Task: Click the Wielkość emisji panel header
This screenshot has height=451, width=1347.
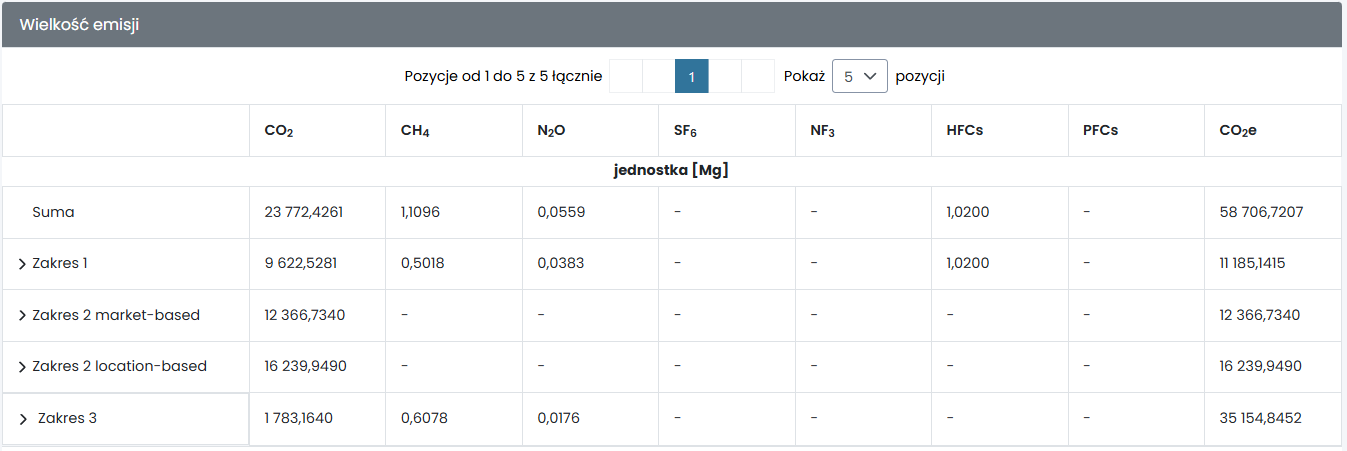Action: coord(79,25)
